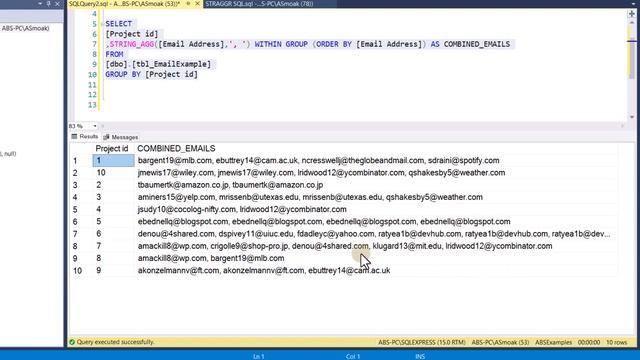Screen dimensions: 640x360
Task: Click ABS-PC\SQLEXPRESS (15.0 RTM) in status bar
Action: [x=422, y=342]
